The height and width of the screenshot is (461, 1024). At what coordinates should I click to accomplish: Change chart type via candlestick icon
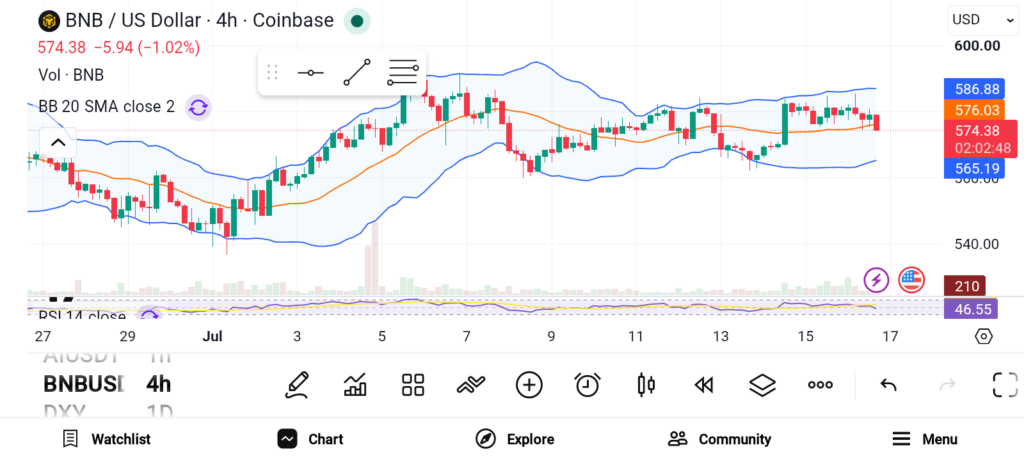point(646,385)
